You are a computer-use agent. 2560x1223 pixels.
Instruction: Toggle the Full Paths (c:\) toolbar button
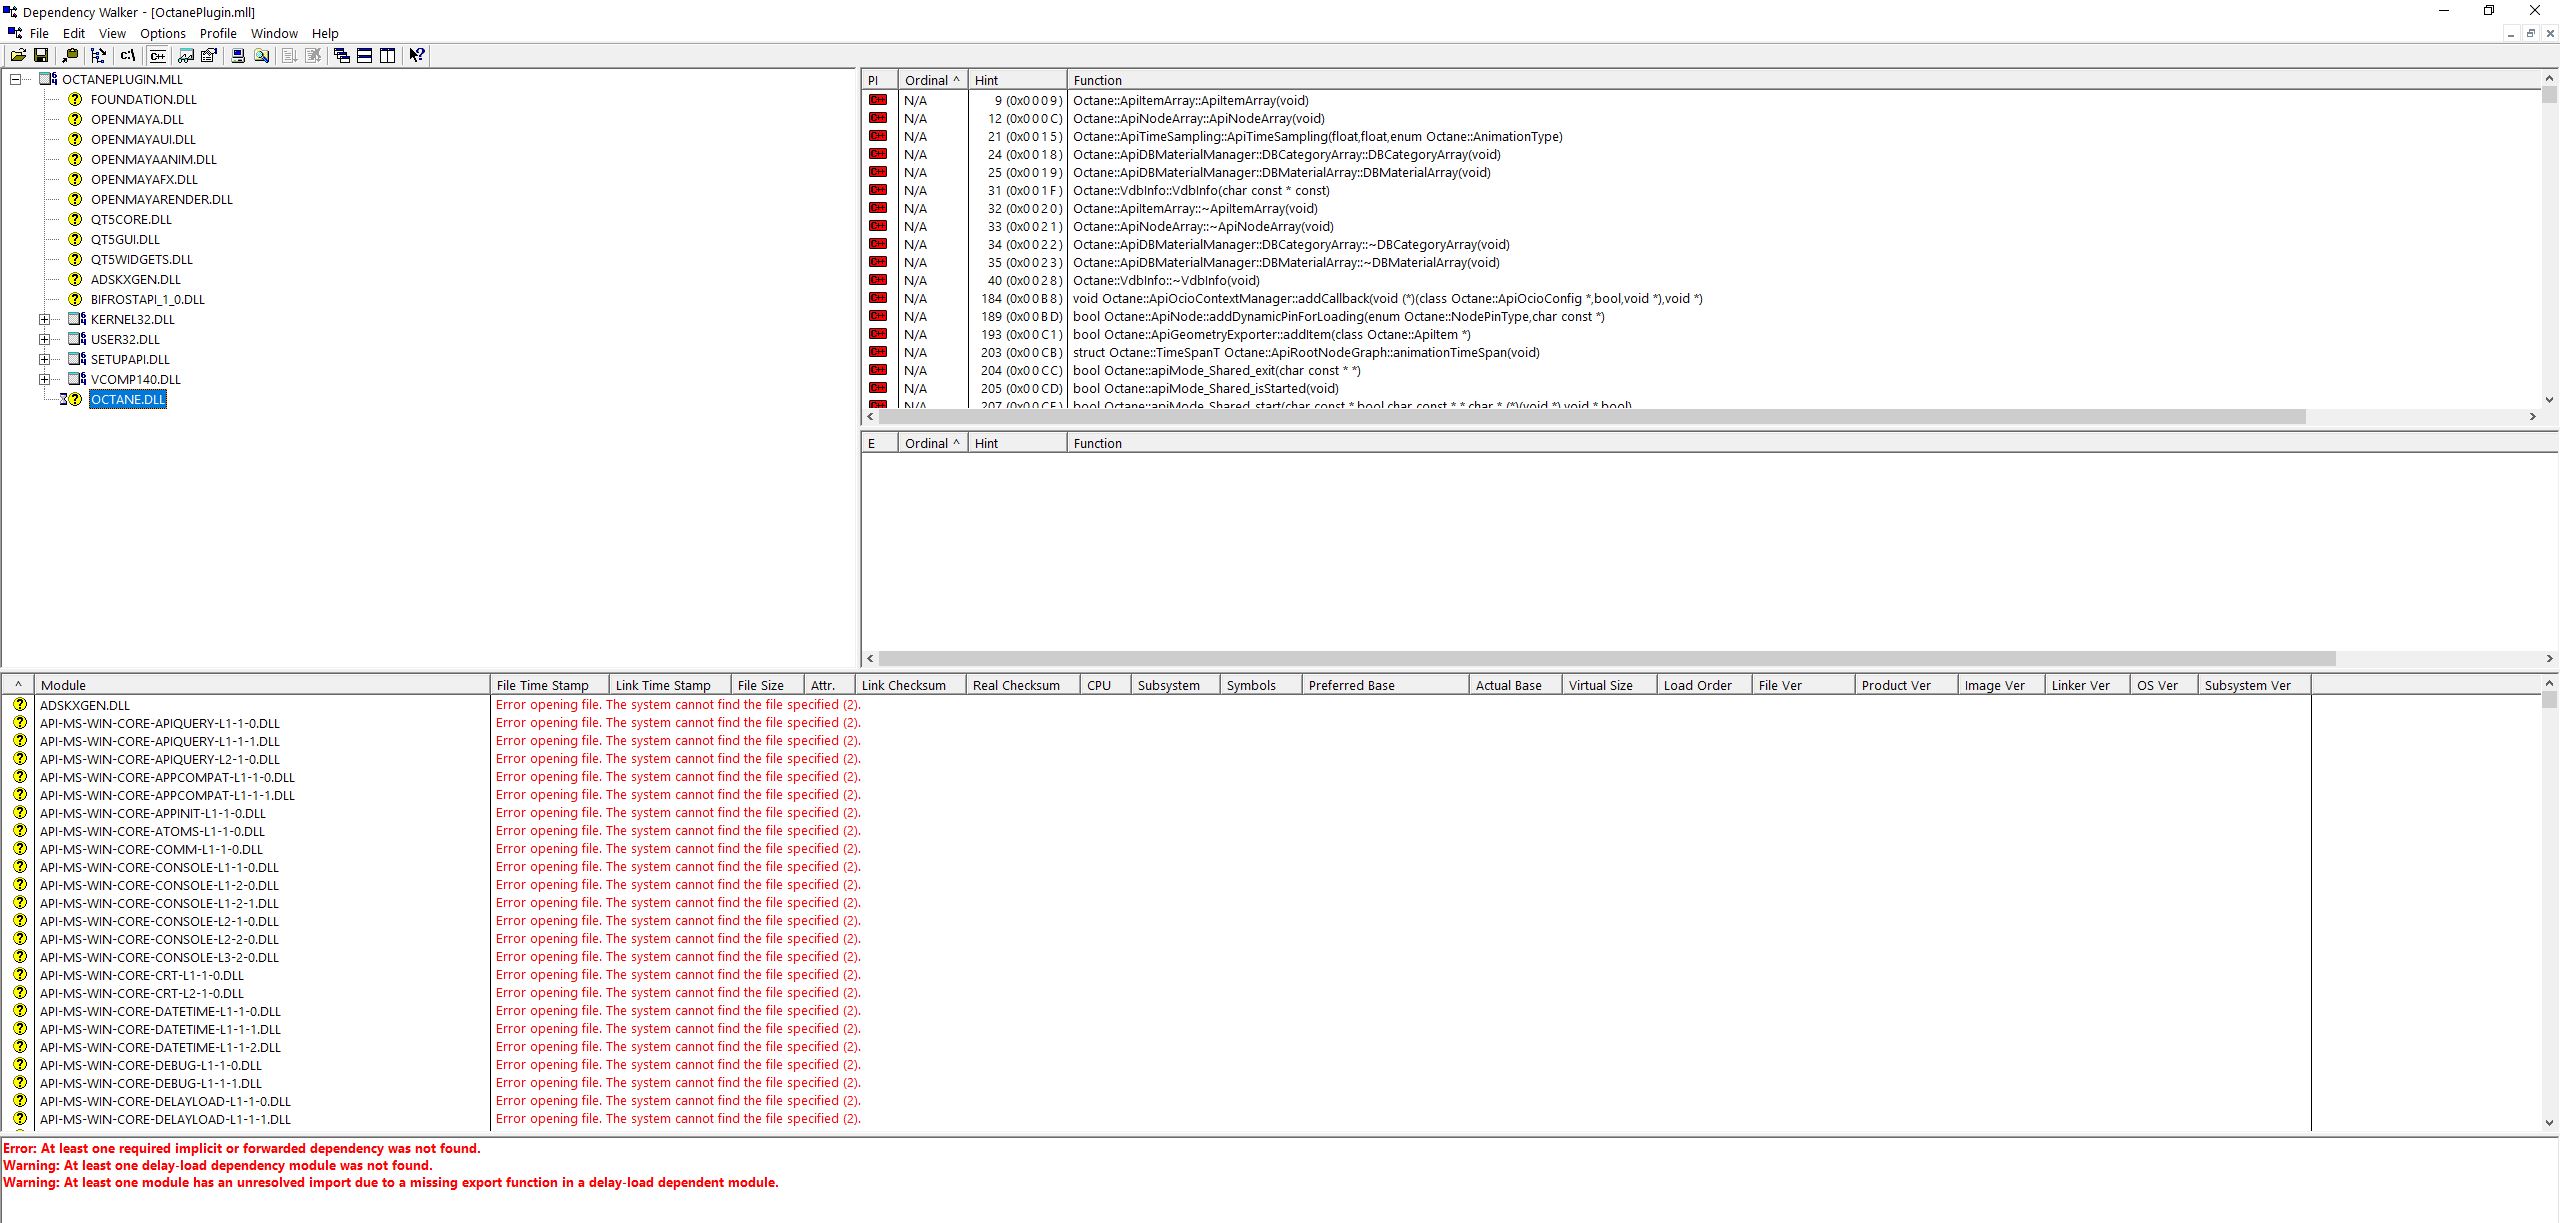click(x=127, y=56)
